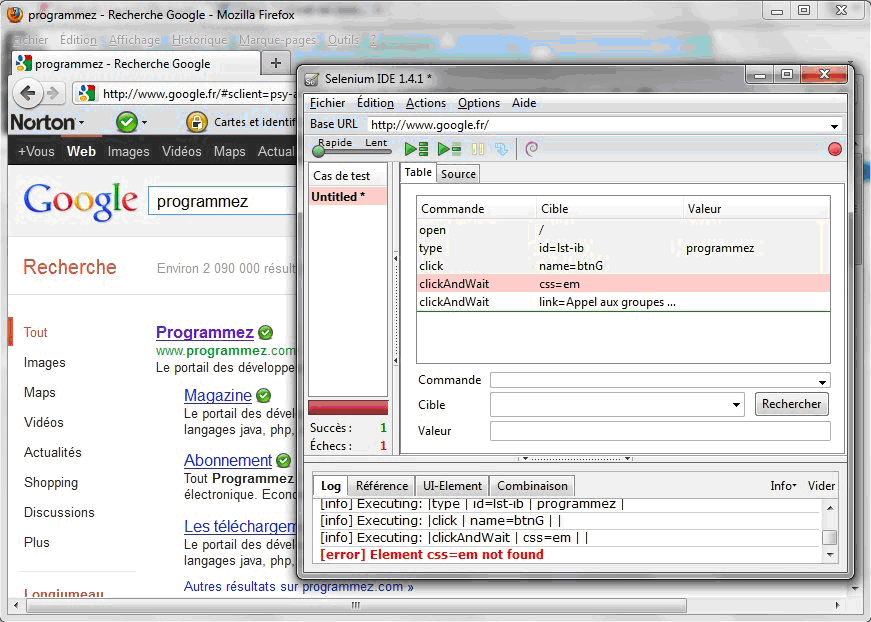Switch to the Source tab

click(x=458, y=174)
